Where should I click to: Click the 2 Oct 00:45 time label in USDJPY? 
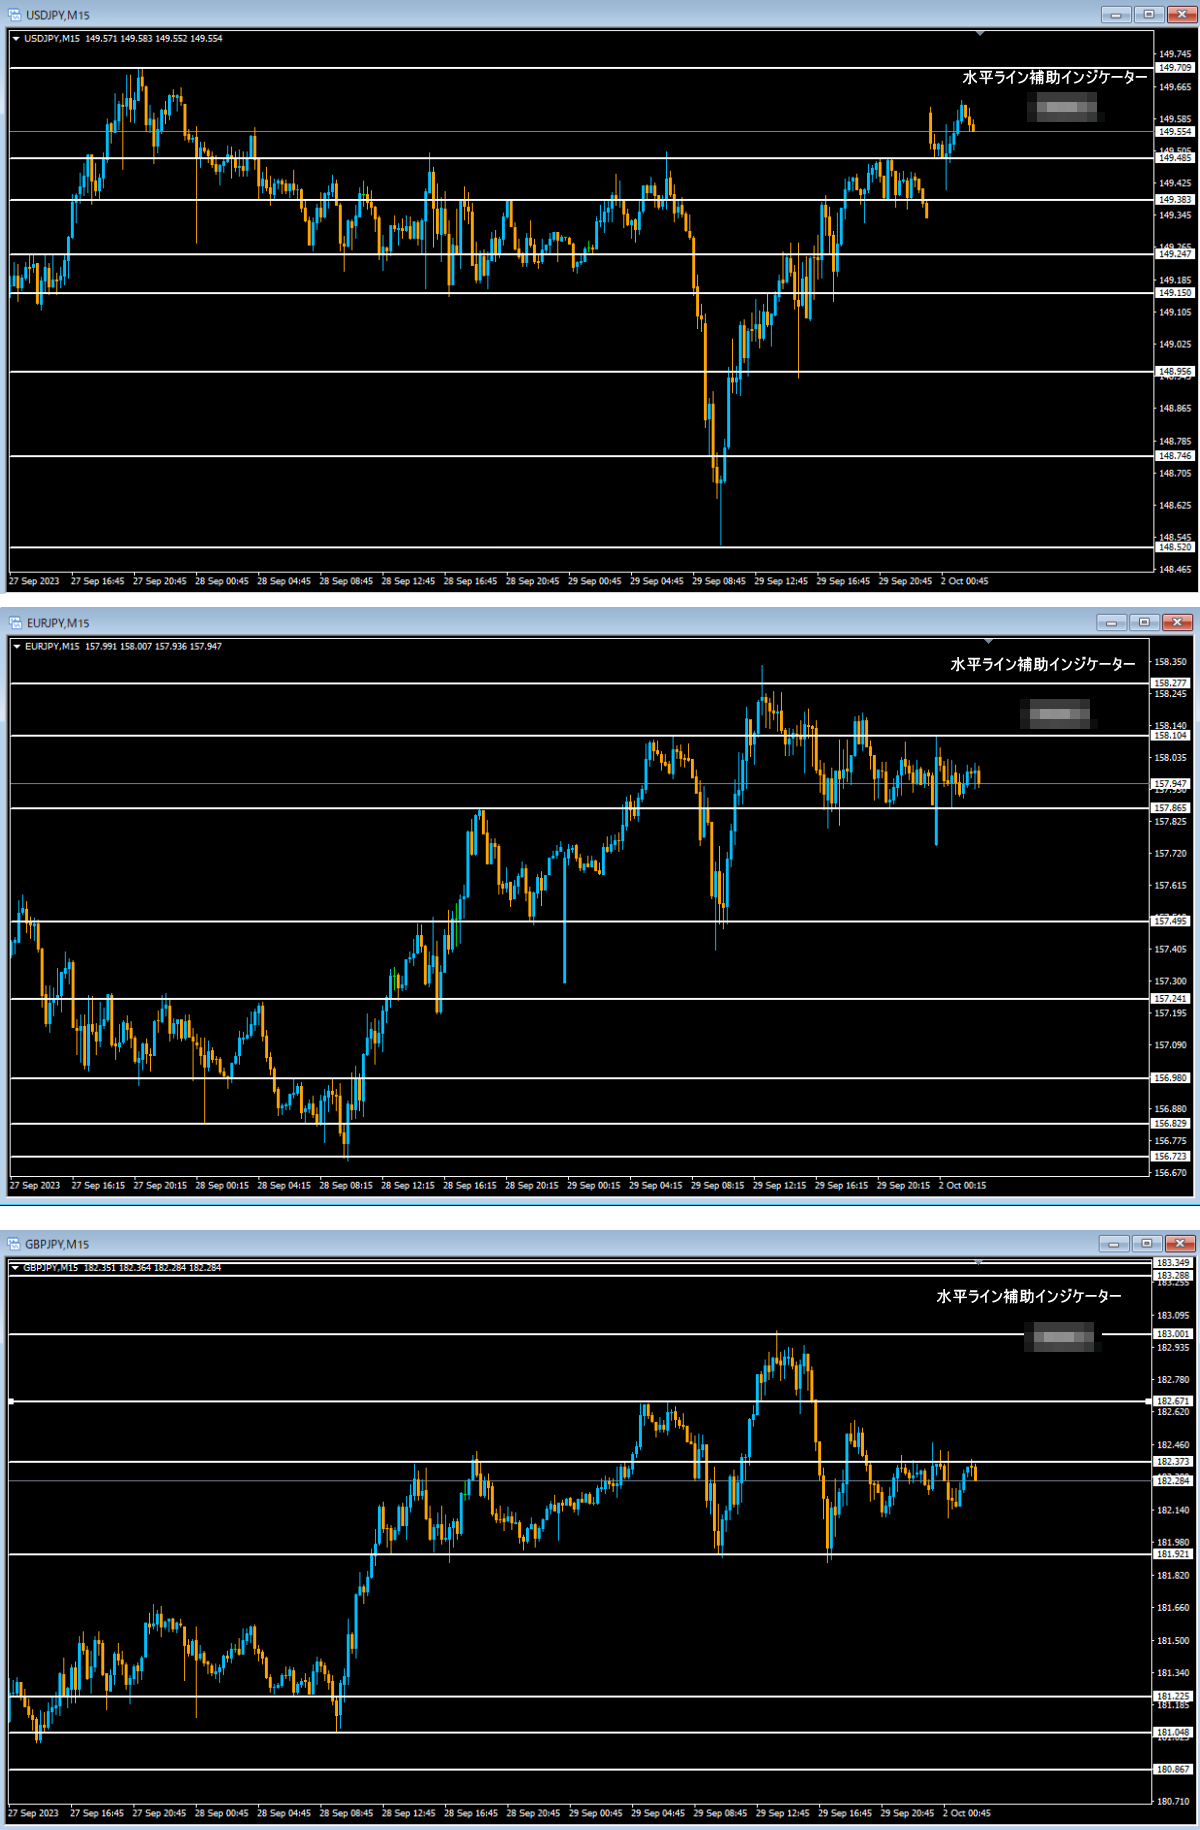(x=964, y=581)
